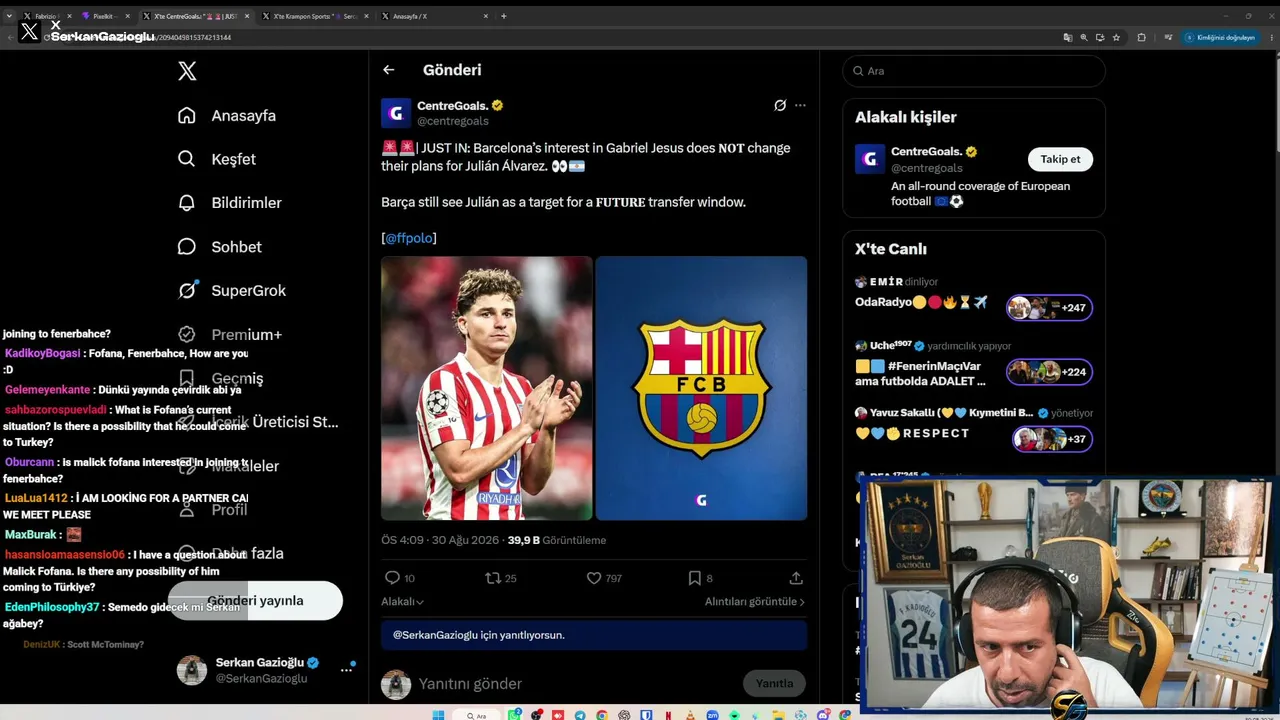Screen dimensions: 1280x720
Task: Open the +224 listeners pill
Action: click(x=1050, y=372)
